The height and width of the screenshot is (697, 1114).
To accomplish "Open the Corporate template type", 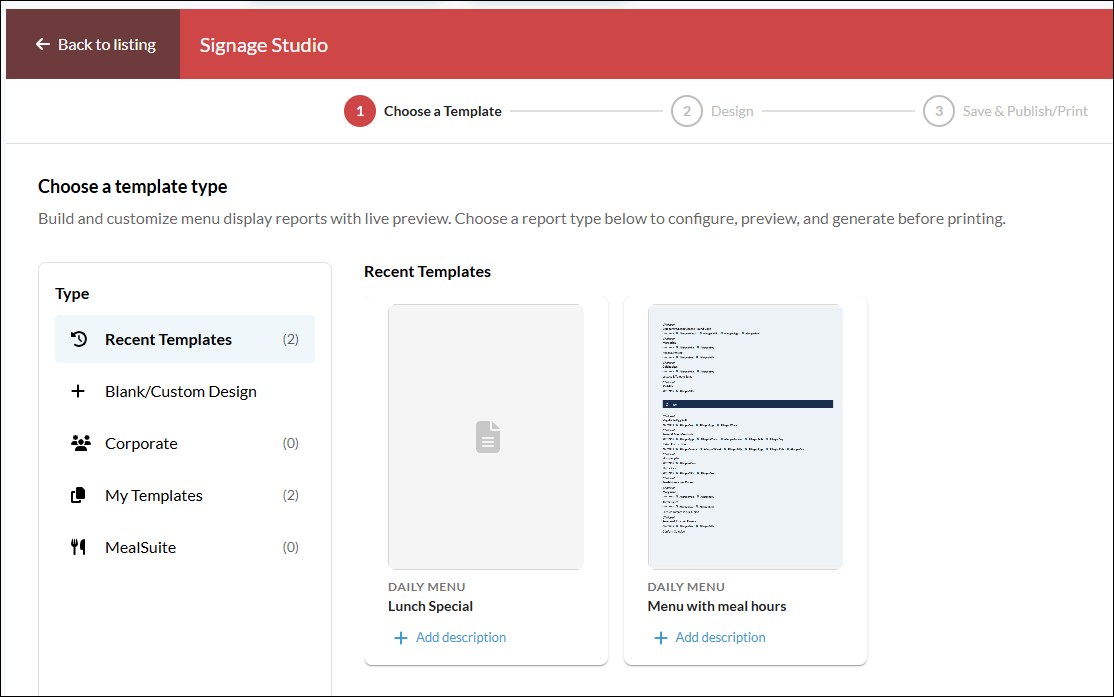I will [185, 443].
